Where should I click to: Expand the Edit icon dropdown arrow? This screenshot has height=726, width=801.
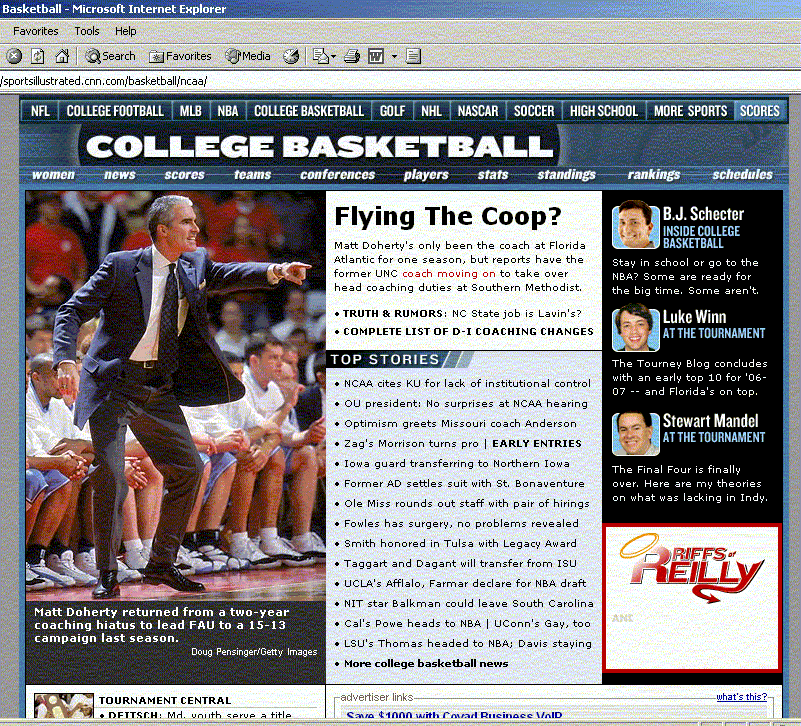click(394, 56)
